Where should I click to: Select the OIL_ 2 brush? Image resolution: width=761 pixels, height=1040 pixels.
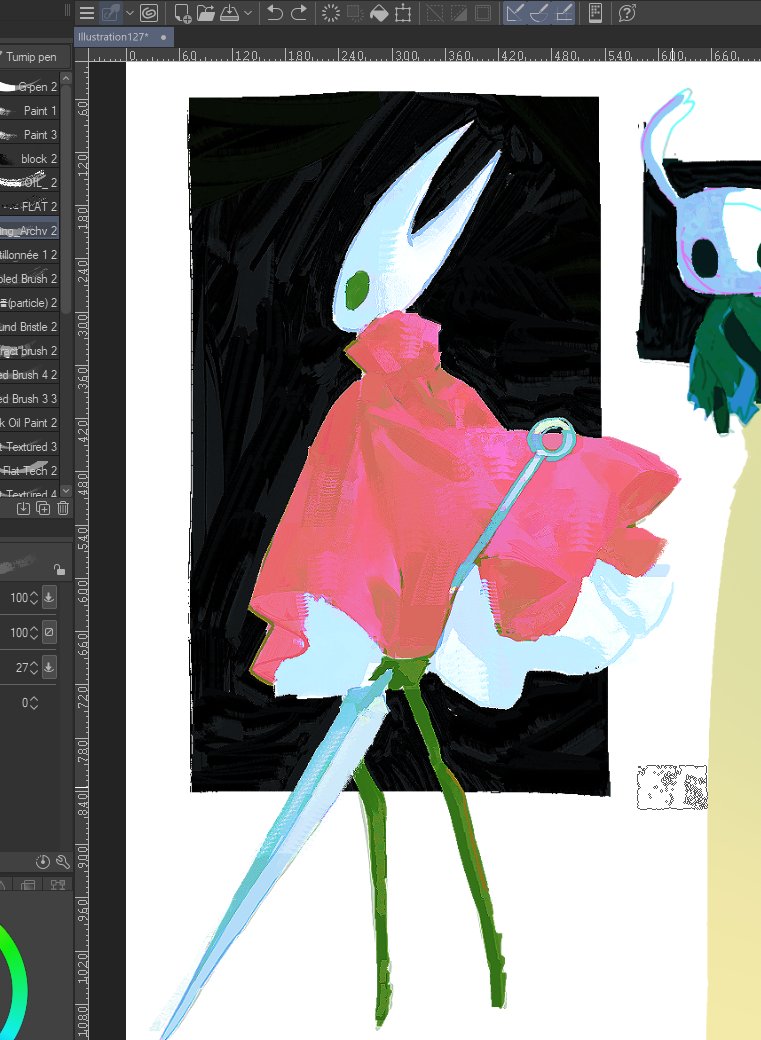click(x=29, y=182)
